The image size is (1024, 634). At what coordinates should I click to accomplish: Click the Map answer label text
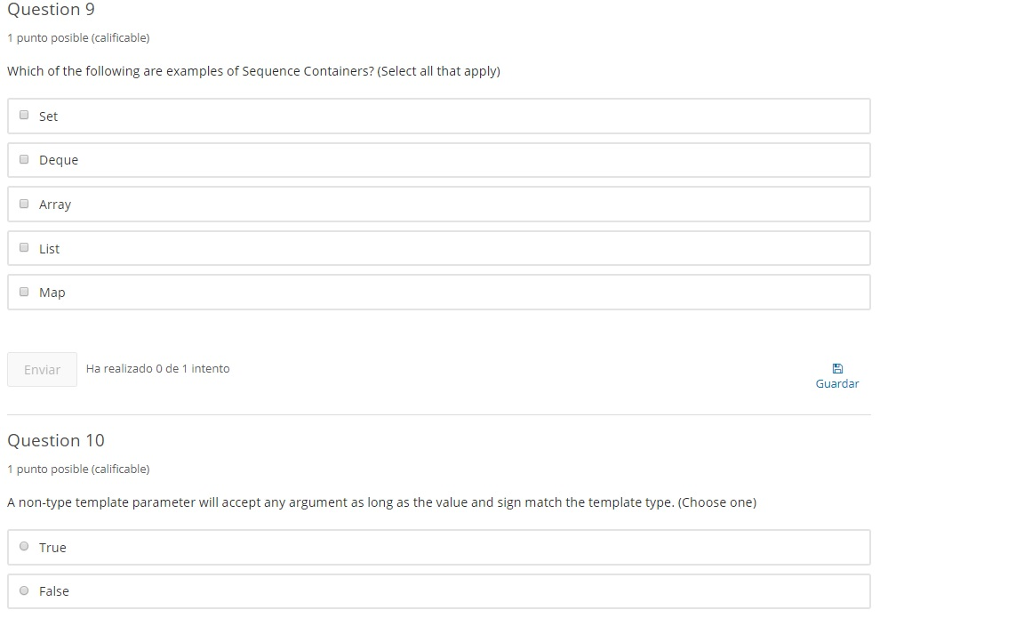click(x=52, y=293)
